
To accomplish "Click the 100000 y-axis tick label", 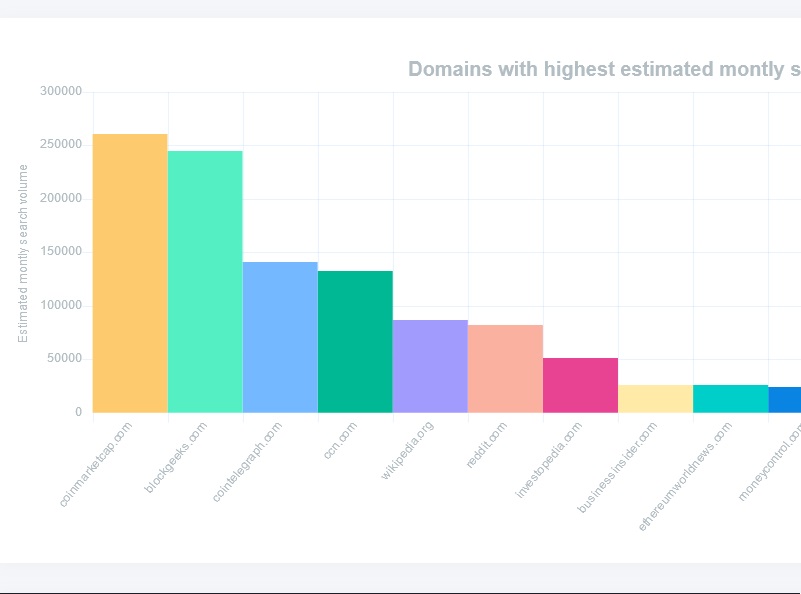I will 61,305.
